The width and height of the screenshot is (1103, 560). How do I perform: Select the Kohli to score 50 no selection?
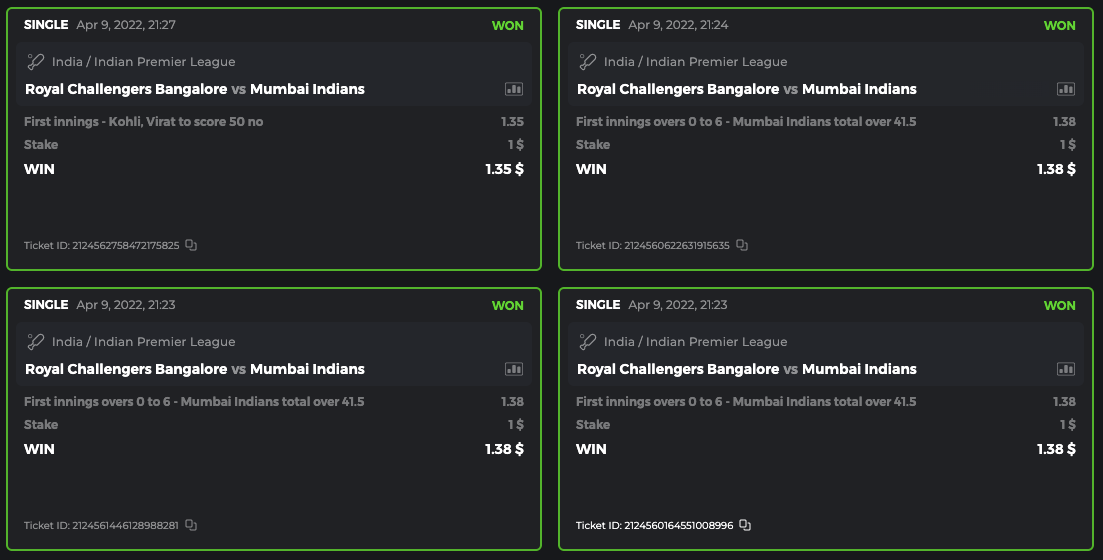(x=144, y=122)
